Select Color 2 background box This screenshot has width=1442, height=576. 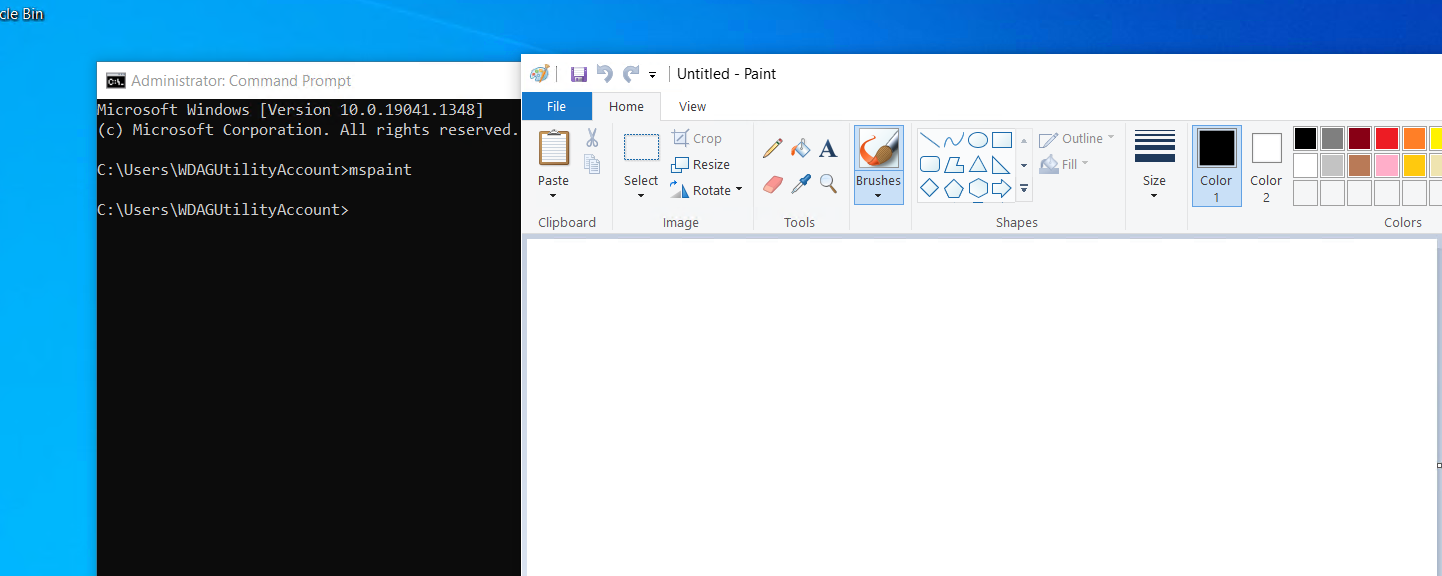(x=1266, y=165)
